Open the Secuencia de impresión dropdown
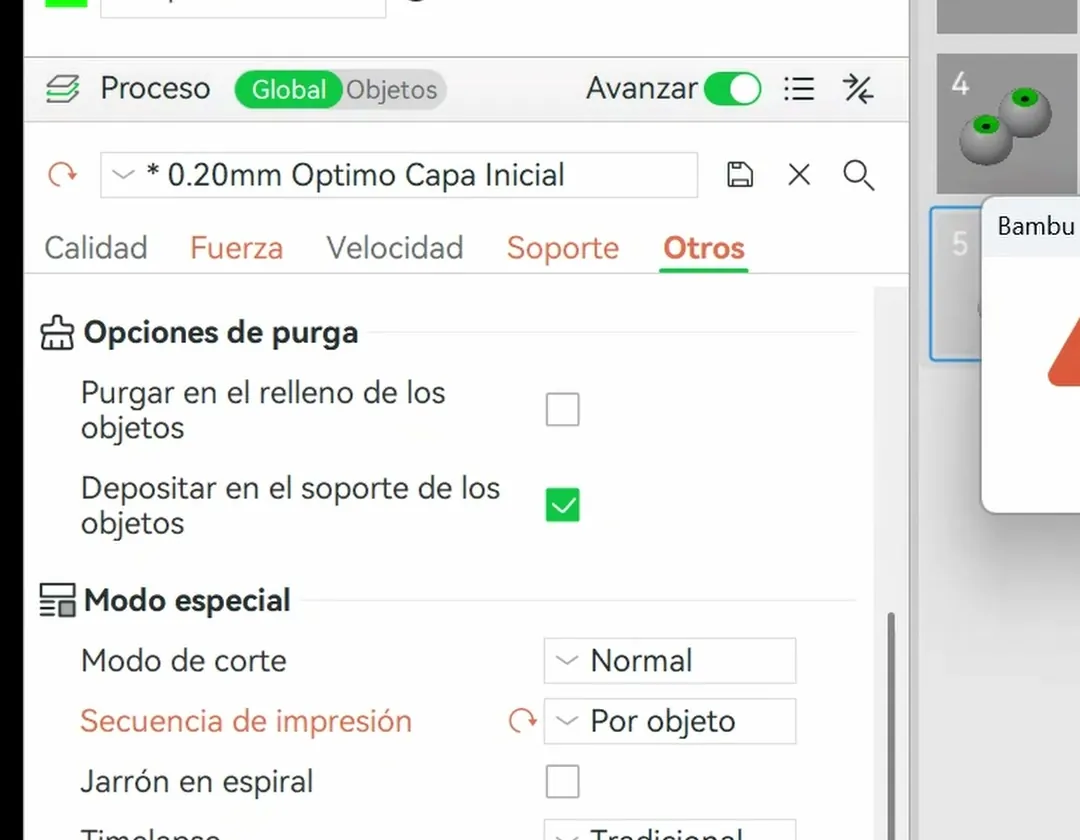Viewport: 1080px width, 840px height. 669,722
